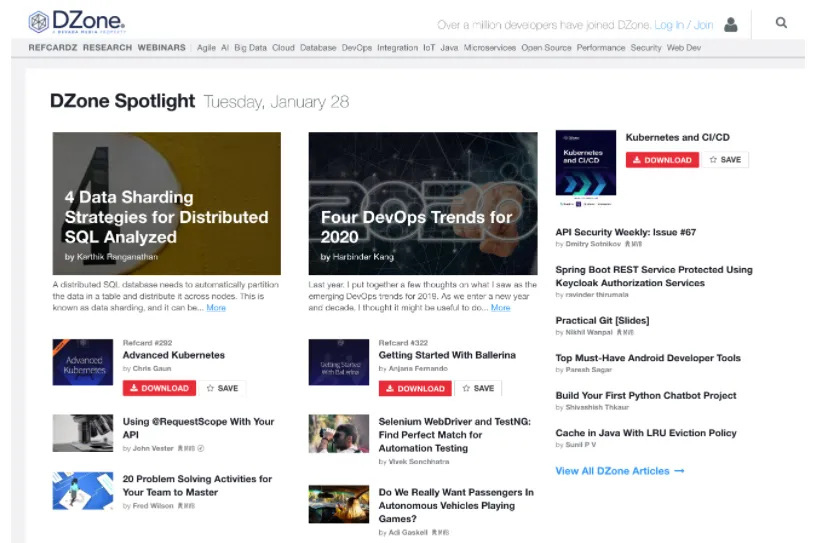Save the Getting Started With Ballerina refcard
This screenshot has width=834, height=543.
click(478, 388)
